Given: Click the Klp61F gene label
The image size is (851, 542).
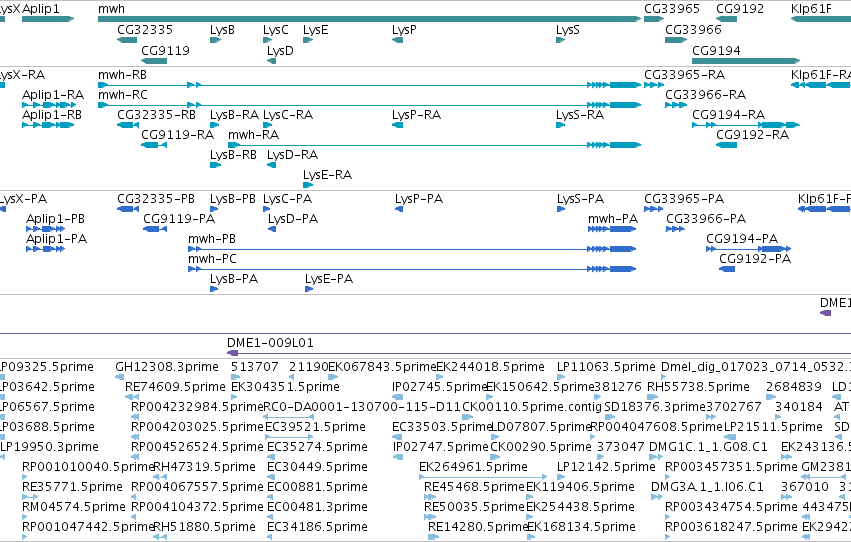Looking at the screenshot, I should coord(811,9).
